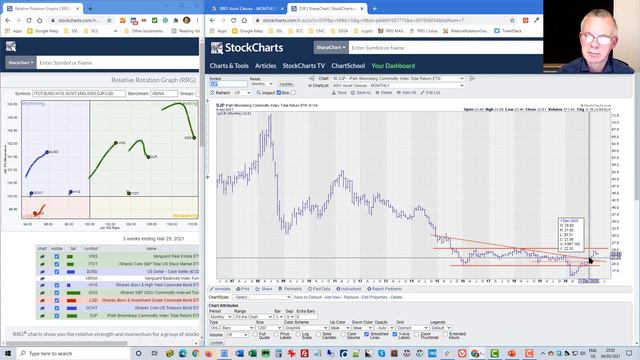Switch to the Asset Classes MONTHLY browser tab
640x360 pixels.
coord(247,9)
